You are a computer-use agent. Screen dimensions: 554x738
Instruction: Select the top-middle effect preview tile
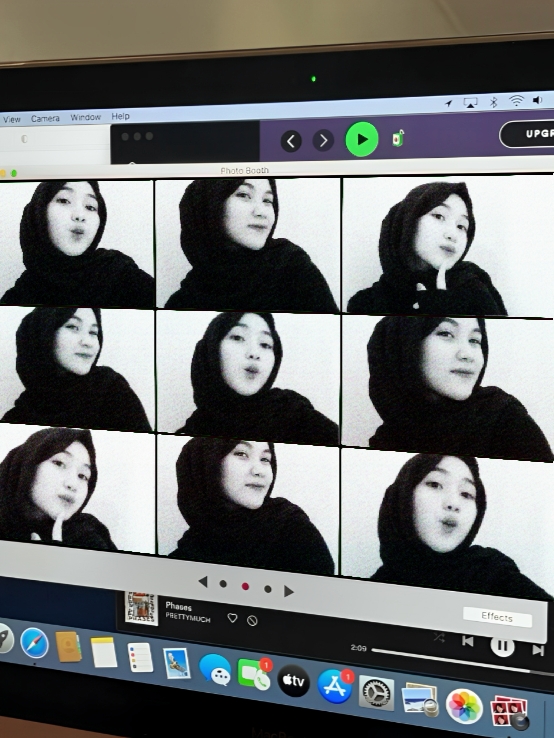click(x=248, y=245)
